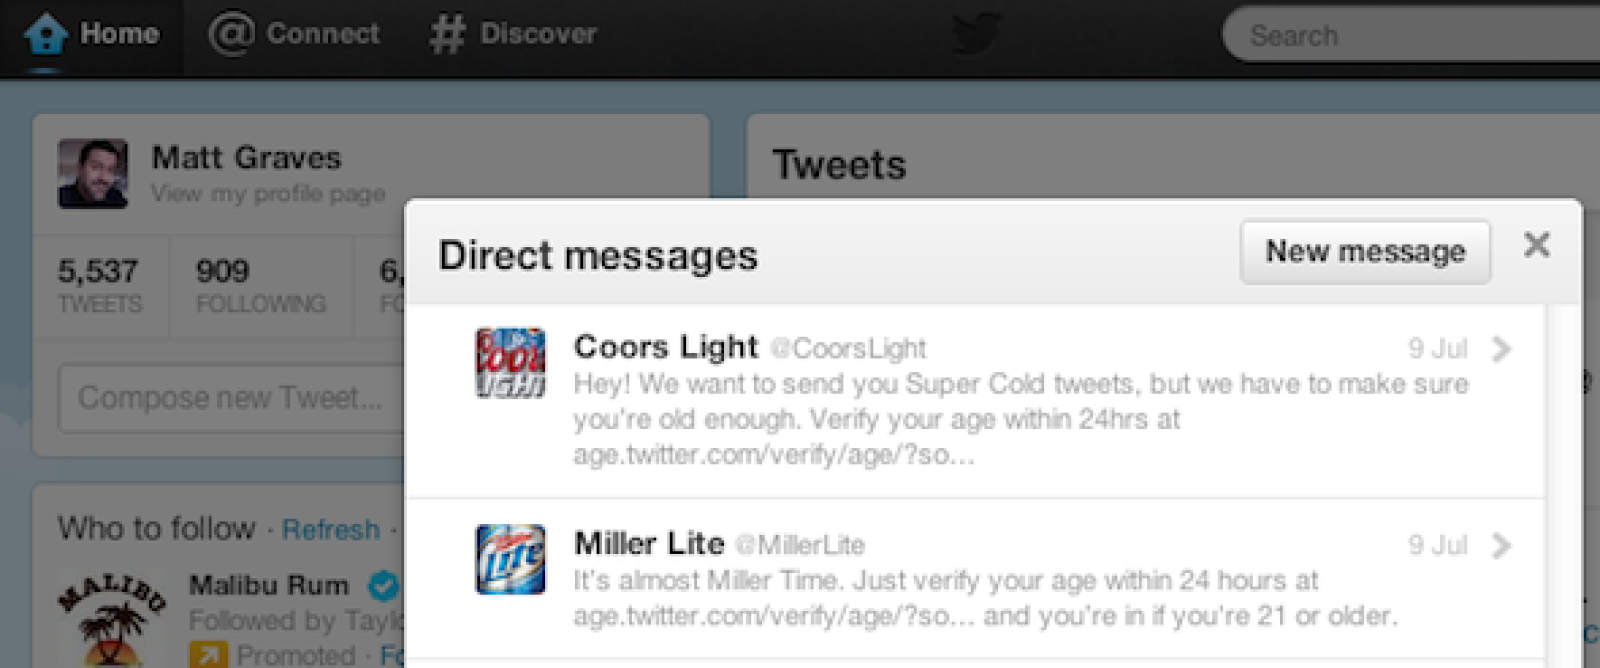
Task: Click the Twitter bird logo
Action: (x=976, y=35)
